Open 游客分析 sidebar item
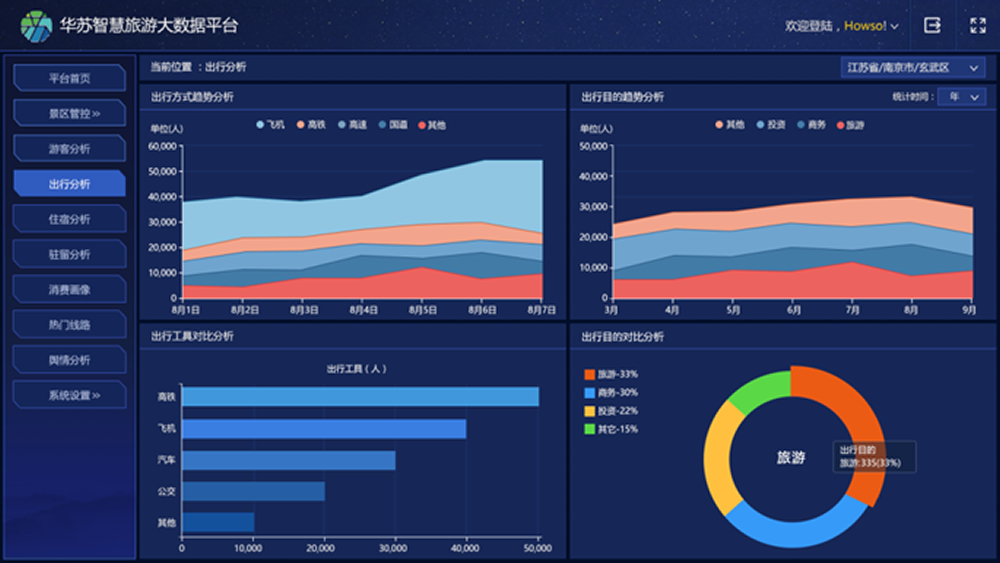Screen dimensions: 1000x563 tap(70, 149)
